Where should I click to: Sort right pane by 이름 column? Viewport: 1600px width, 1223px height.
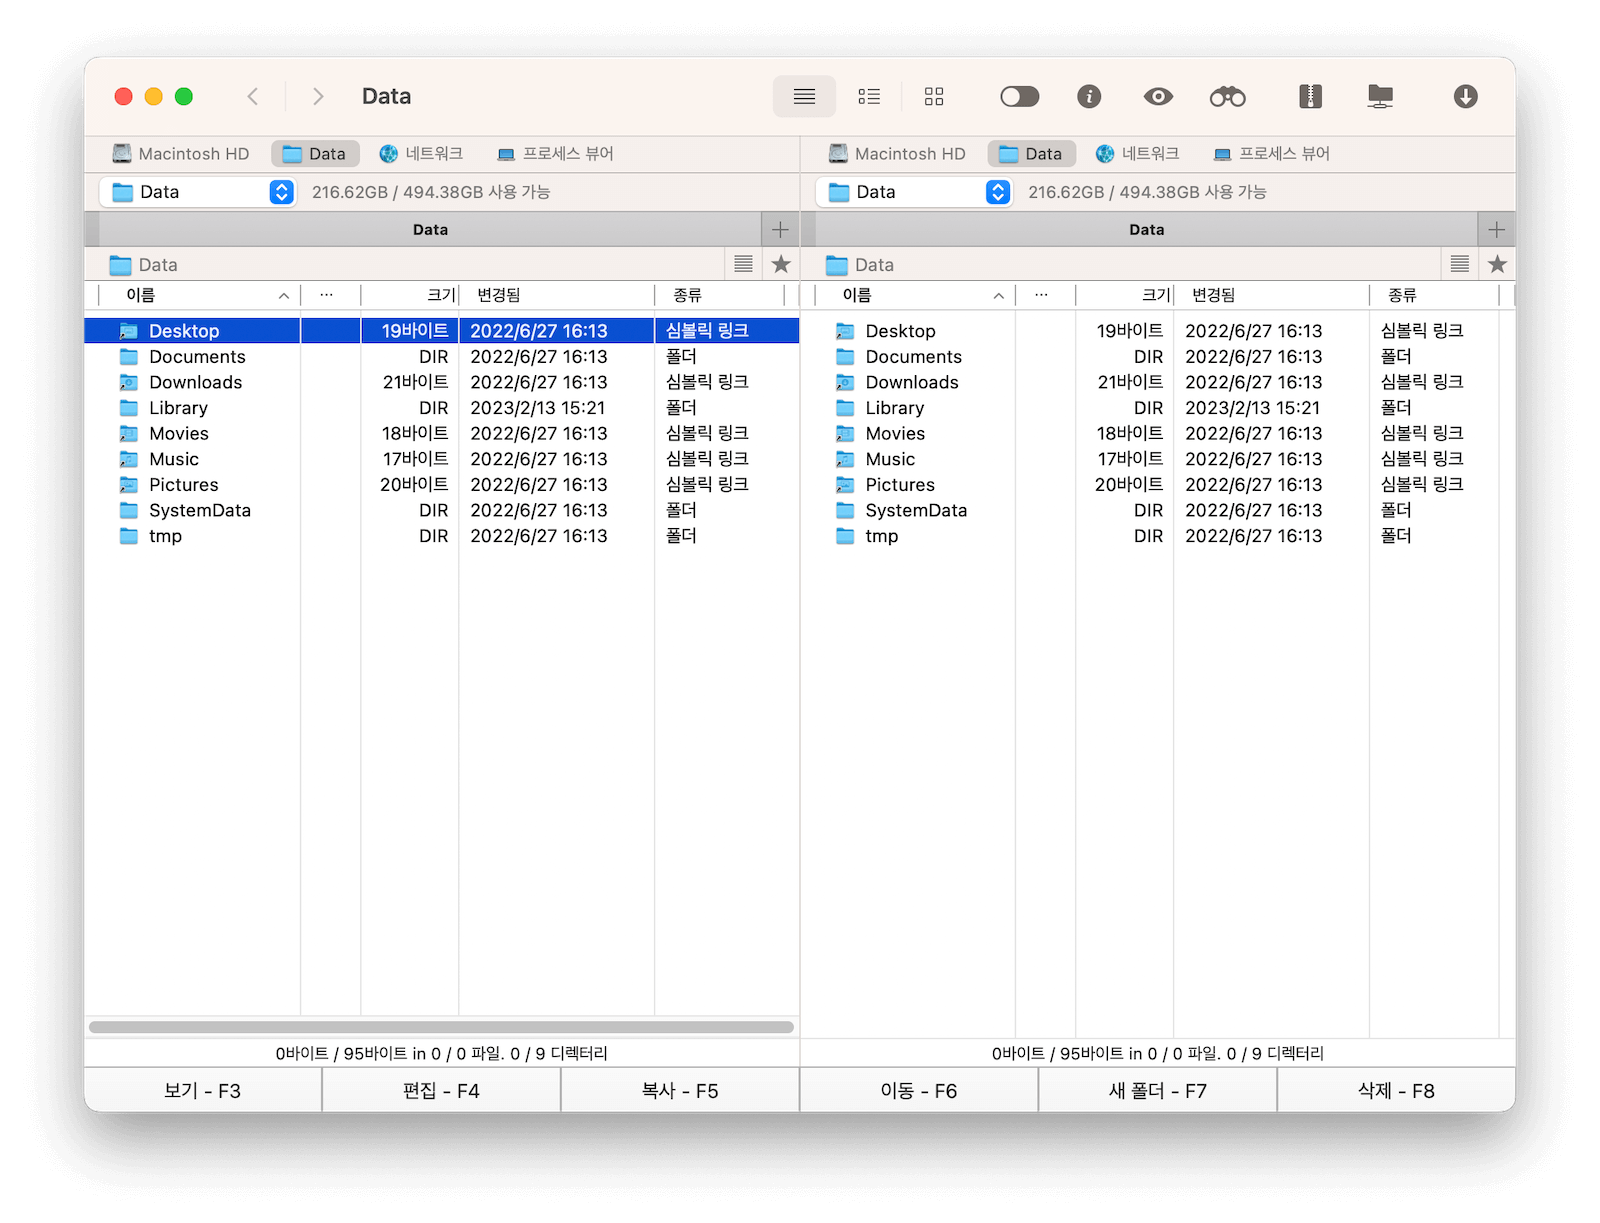tap(915, 295)
